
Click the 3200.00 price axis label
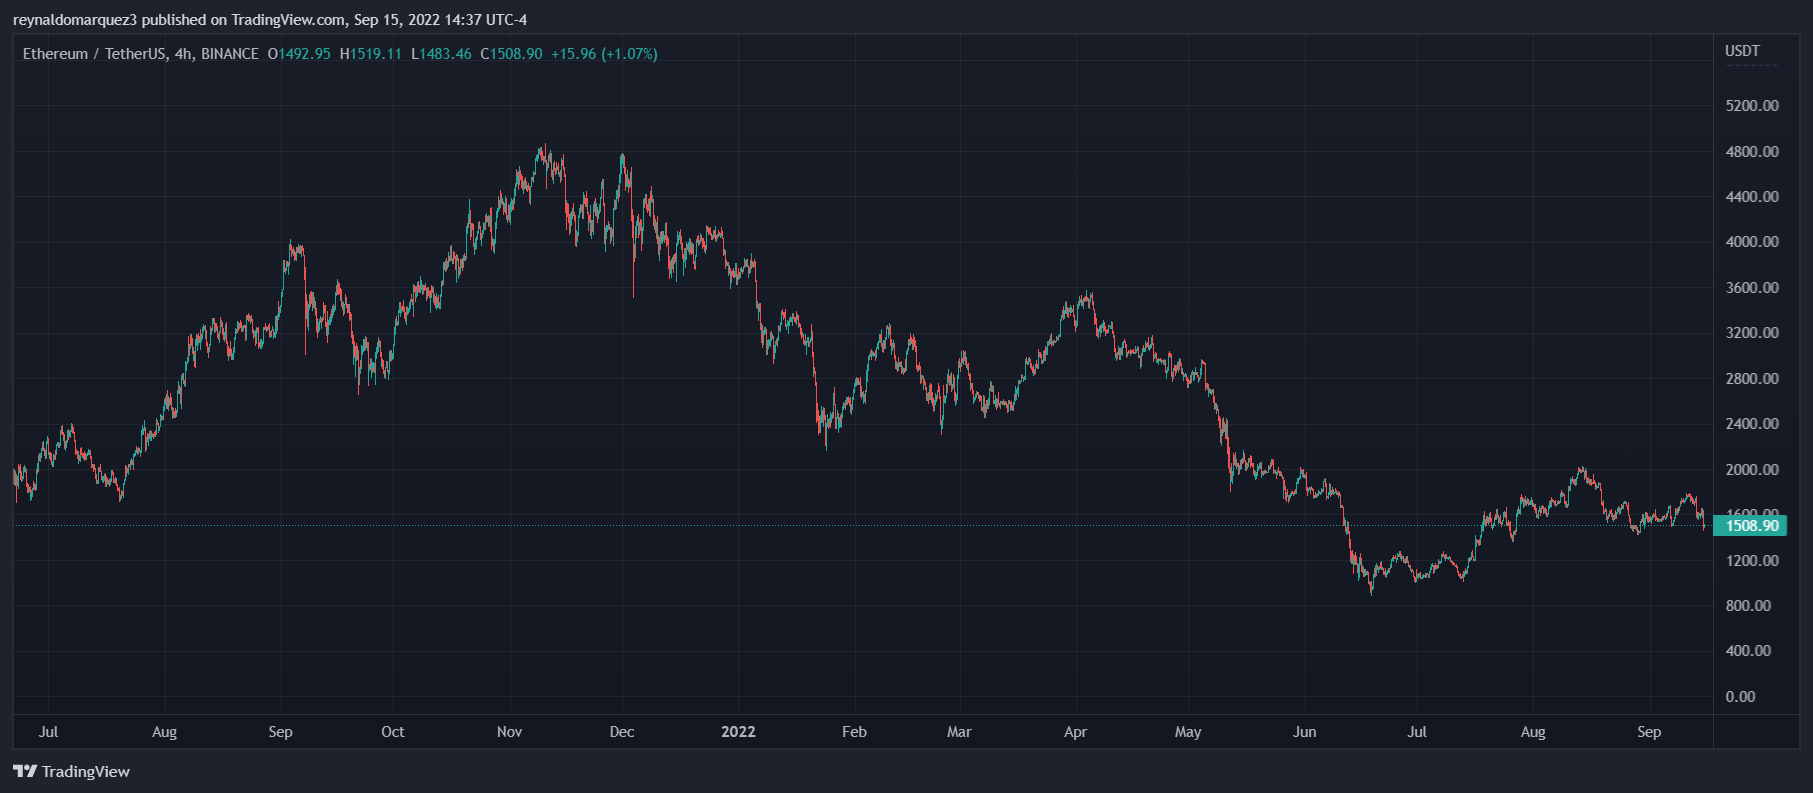point(1752,333)
